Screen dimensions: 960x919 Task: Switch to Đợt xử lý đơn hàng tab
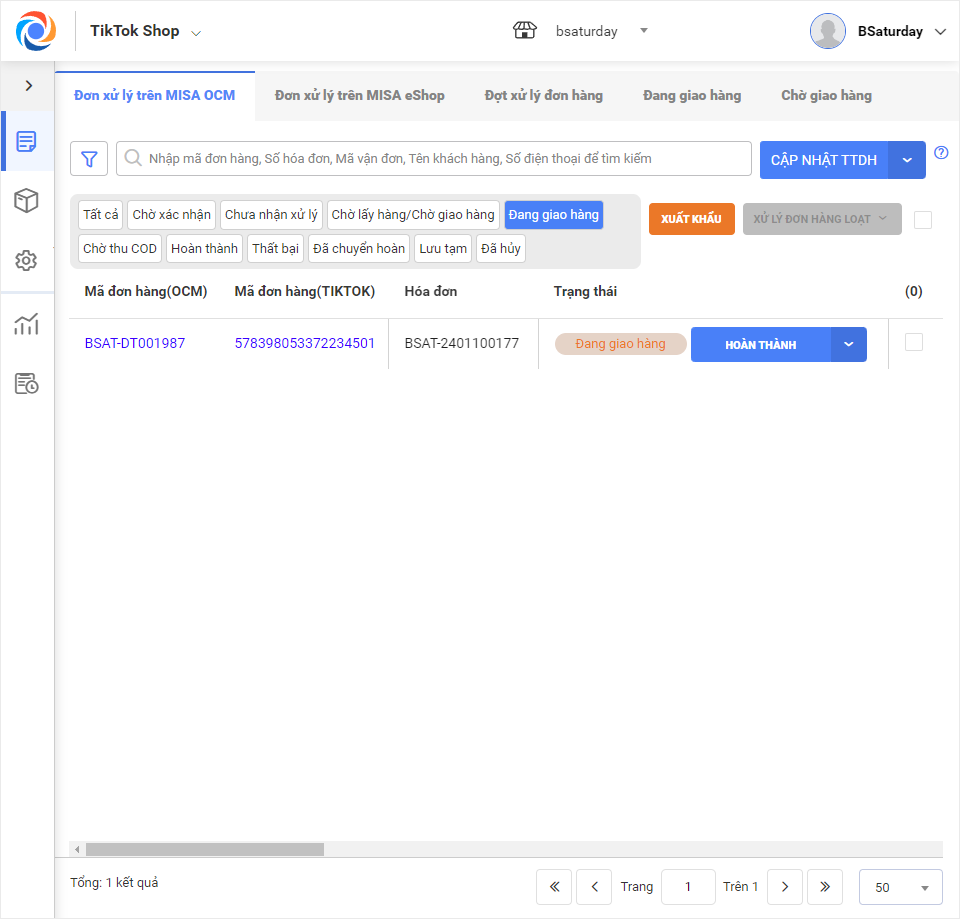pyautogui.click(x=544, y=96)
